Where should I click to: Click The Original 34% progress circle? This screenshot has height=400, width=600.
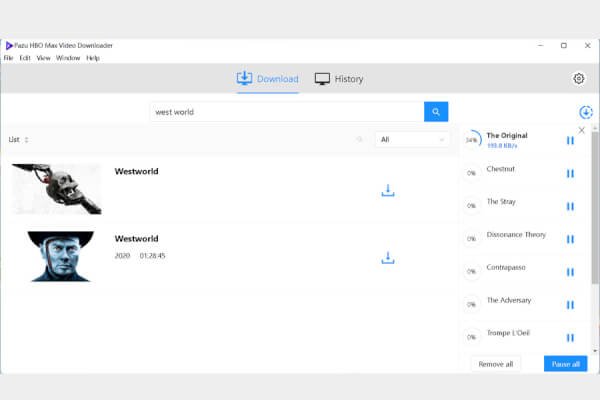point(471,141)
